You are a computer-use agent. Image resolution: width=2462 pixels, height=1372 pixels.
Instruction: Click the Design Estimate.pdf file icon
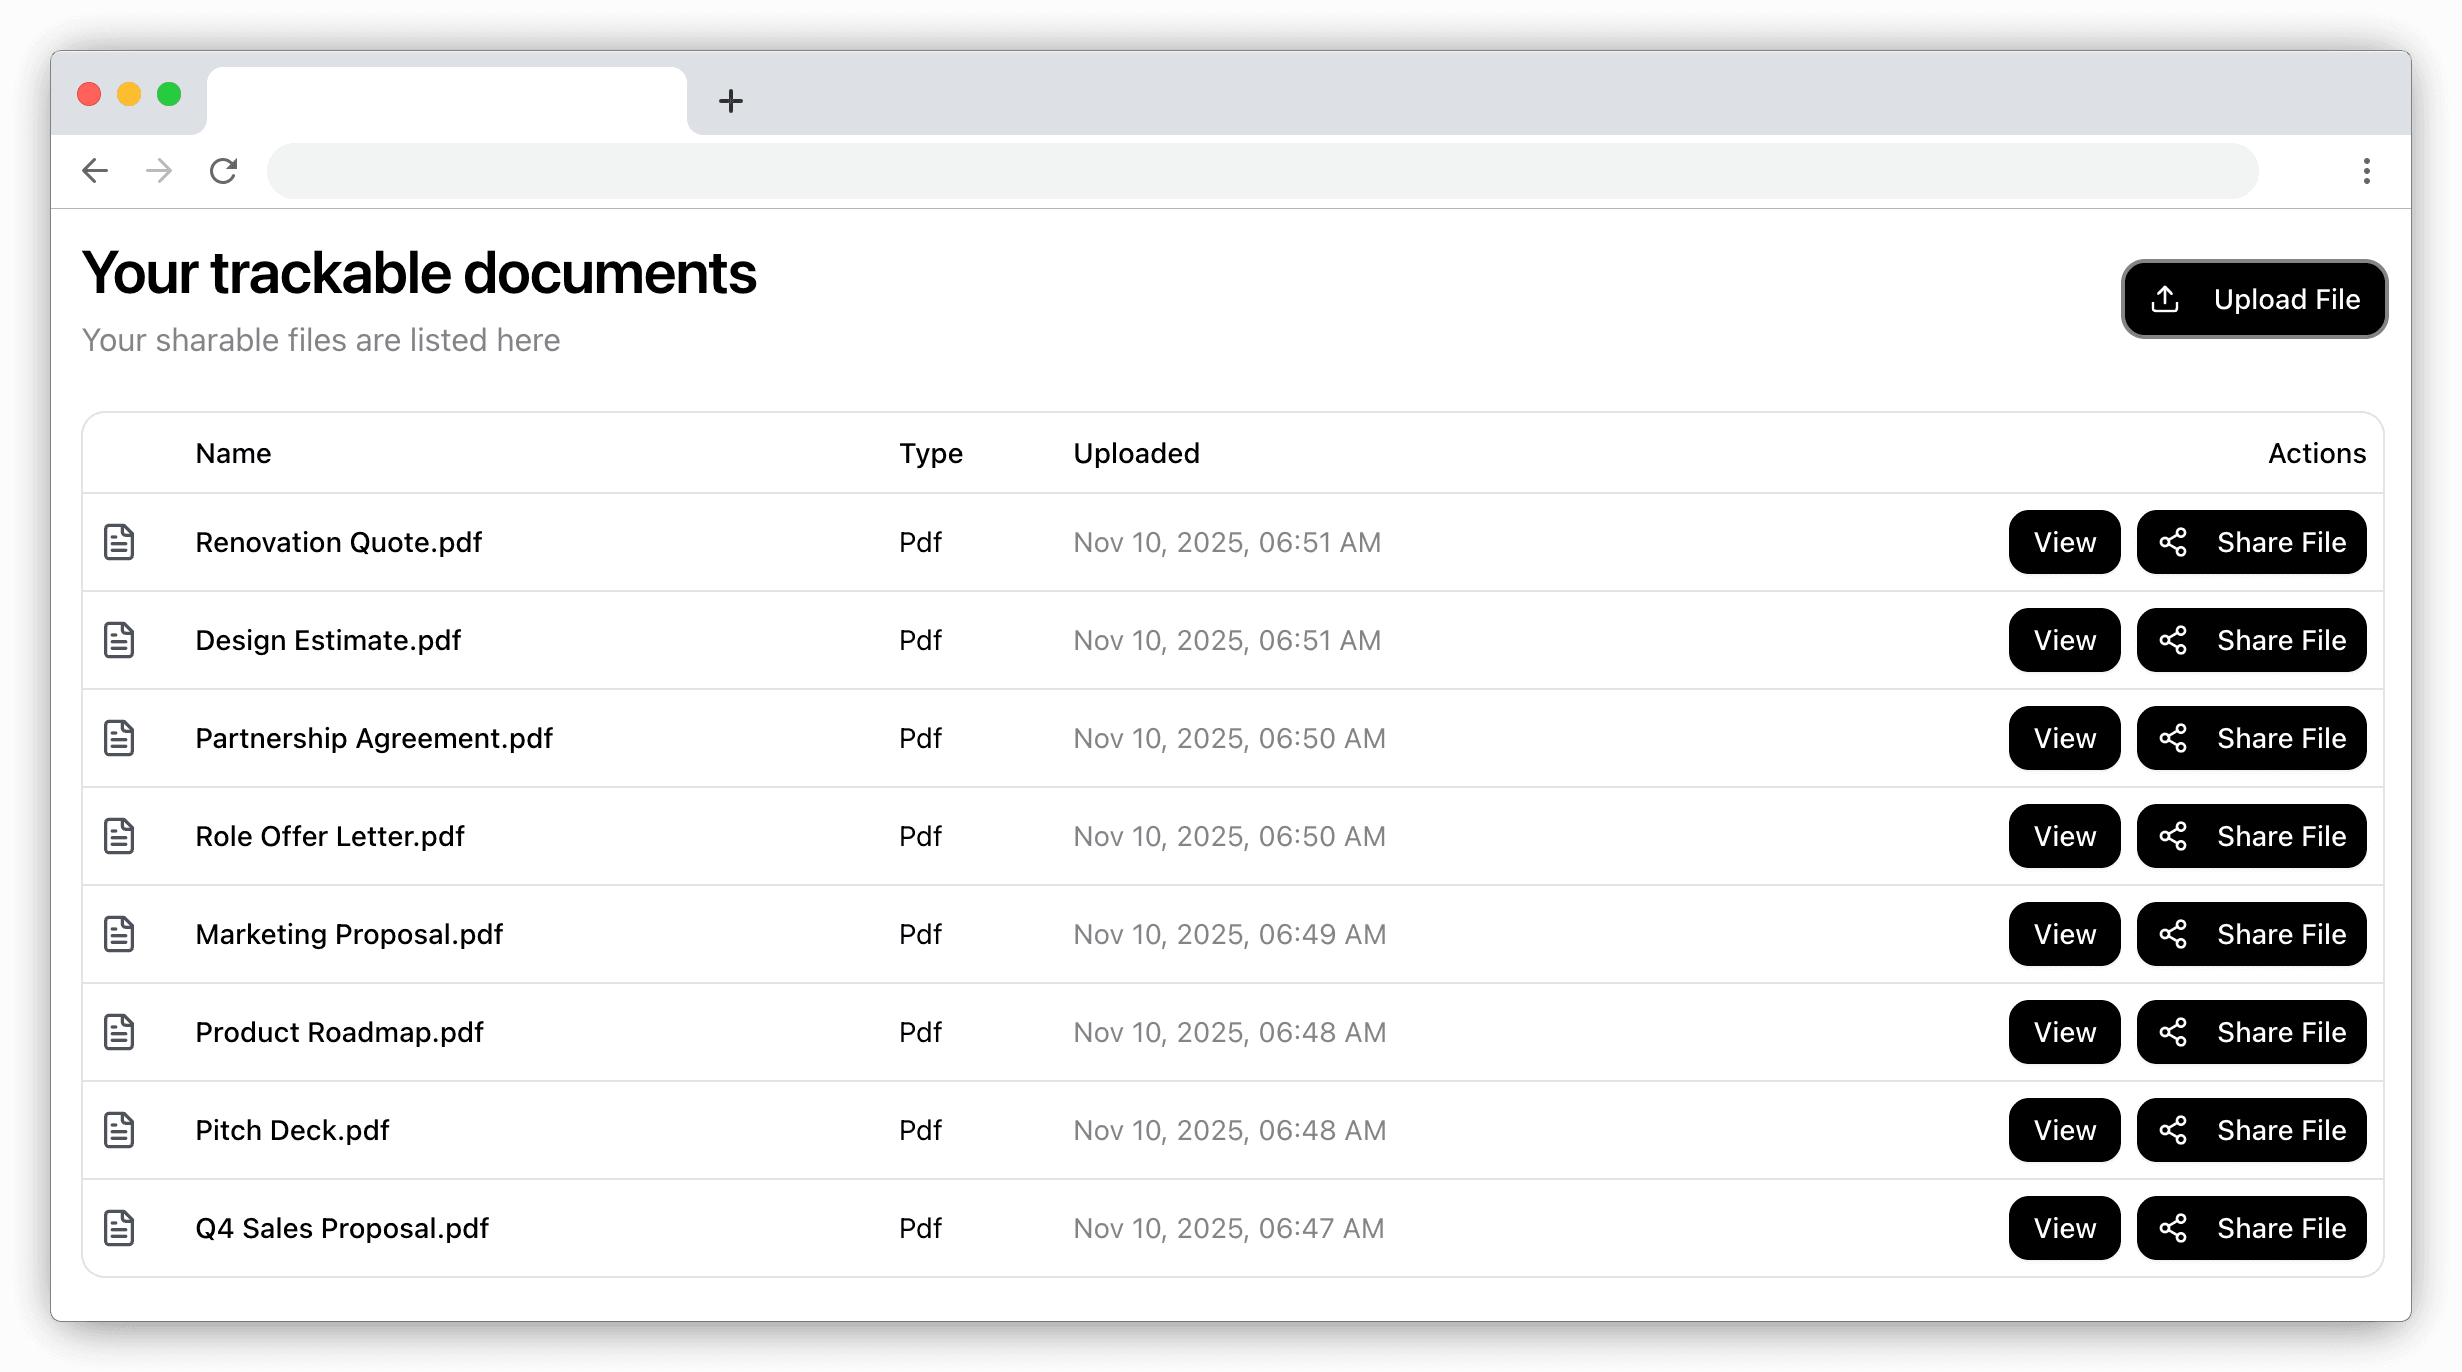click(x=119, y=639)
